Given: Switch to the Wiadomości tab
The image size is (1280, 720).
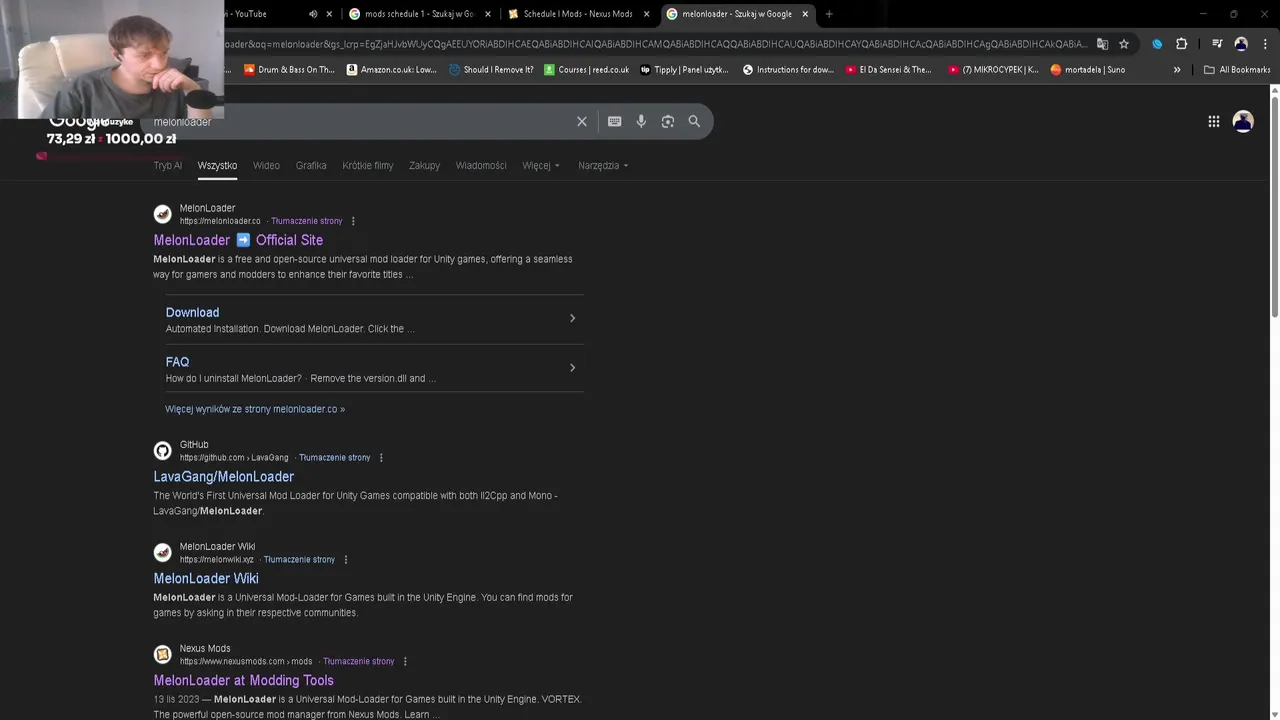Looking at the screenshot, I should pyautogui.click(x=481, y=165).
